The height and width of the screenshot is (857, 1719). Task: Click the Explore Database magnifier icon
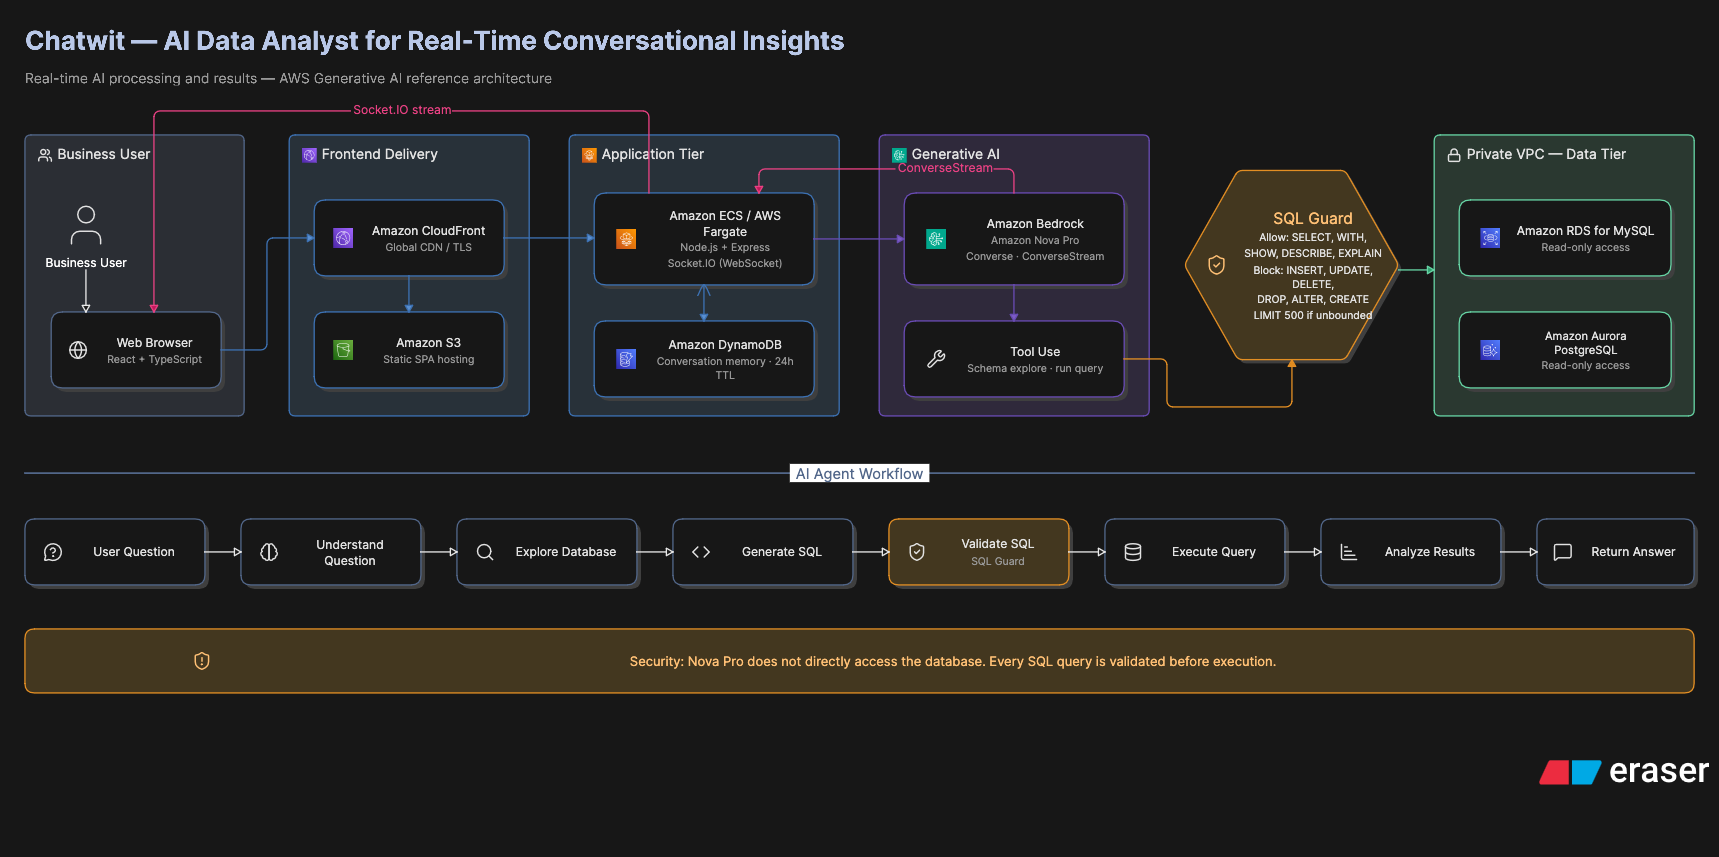pyautogui.click(x=485, y=552)
